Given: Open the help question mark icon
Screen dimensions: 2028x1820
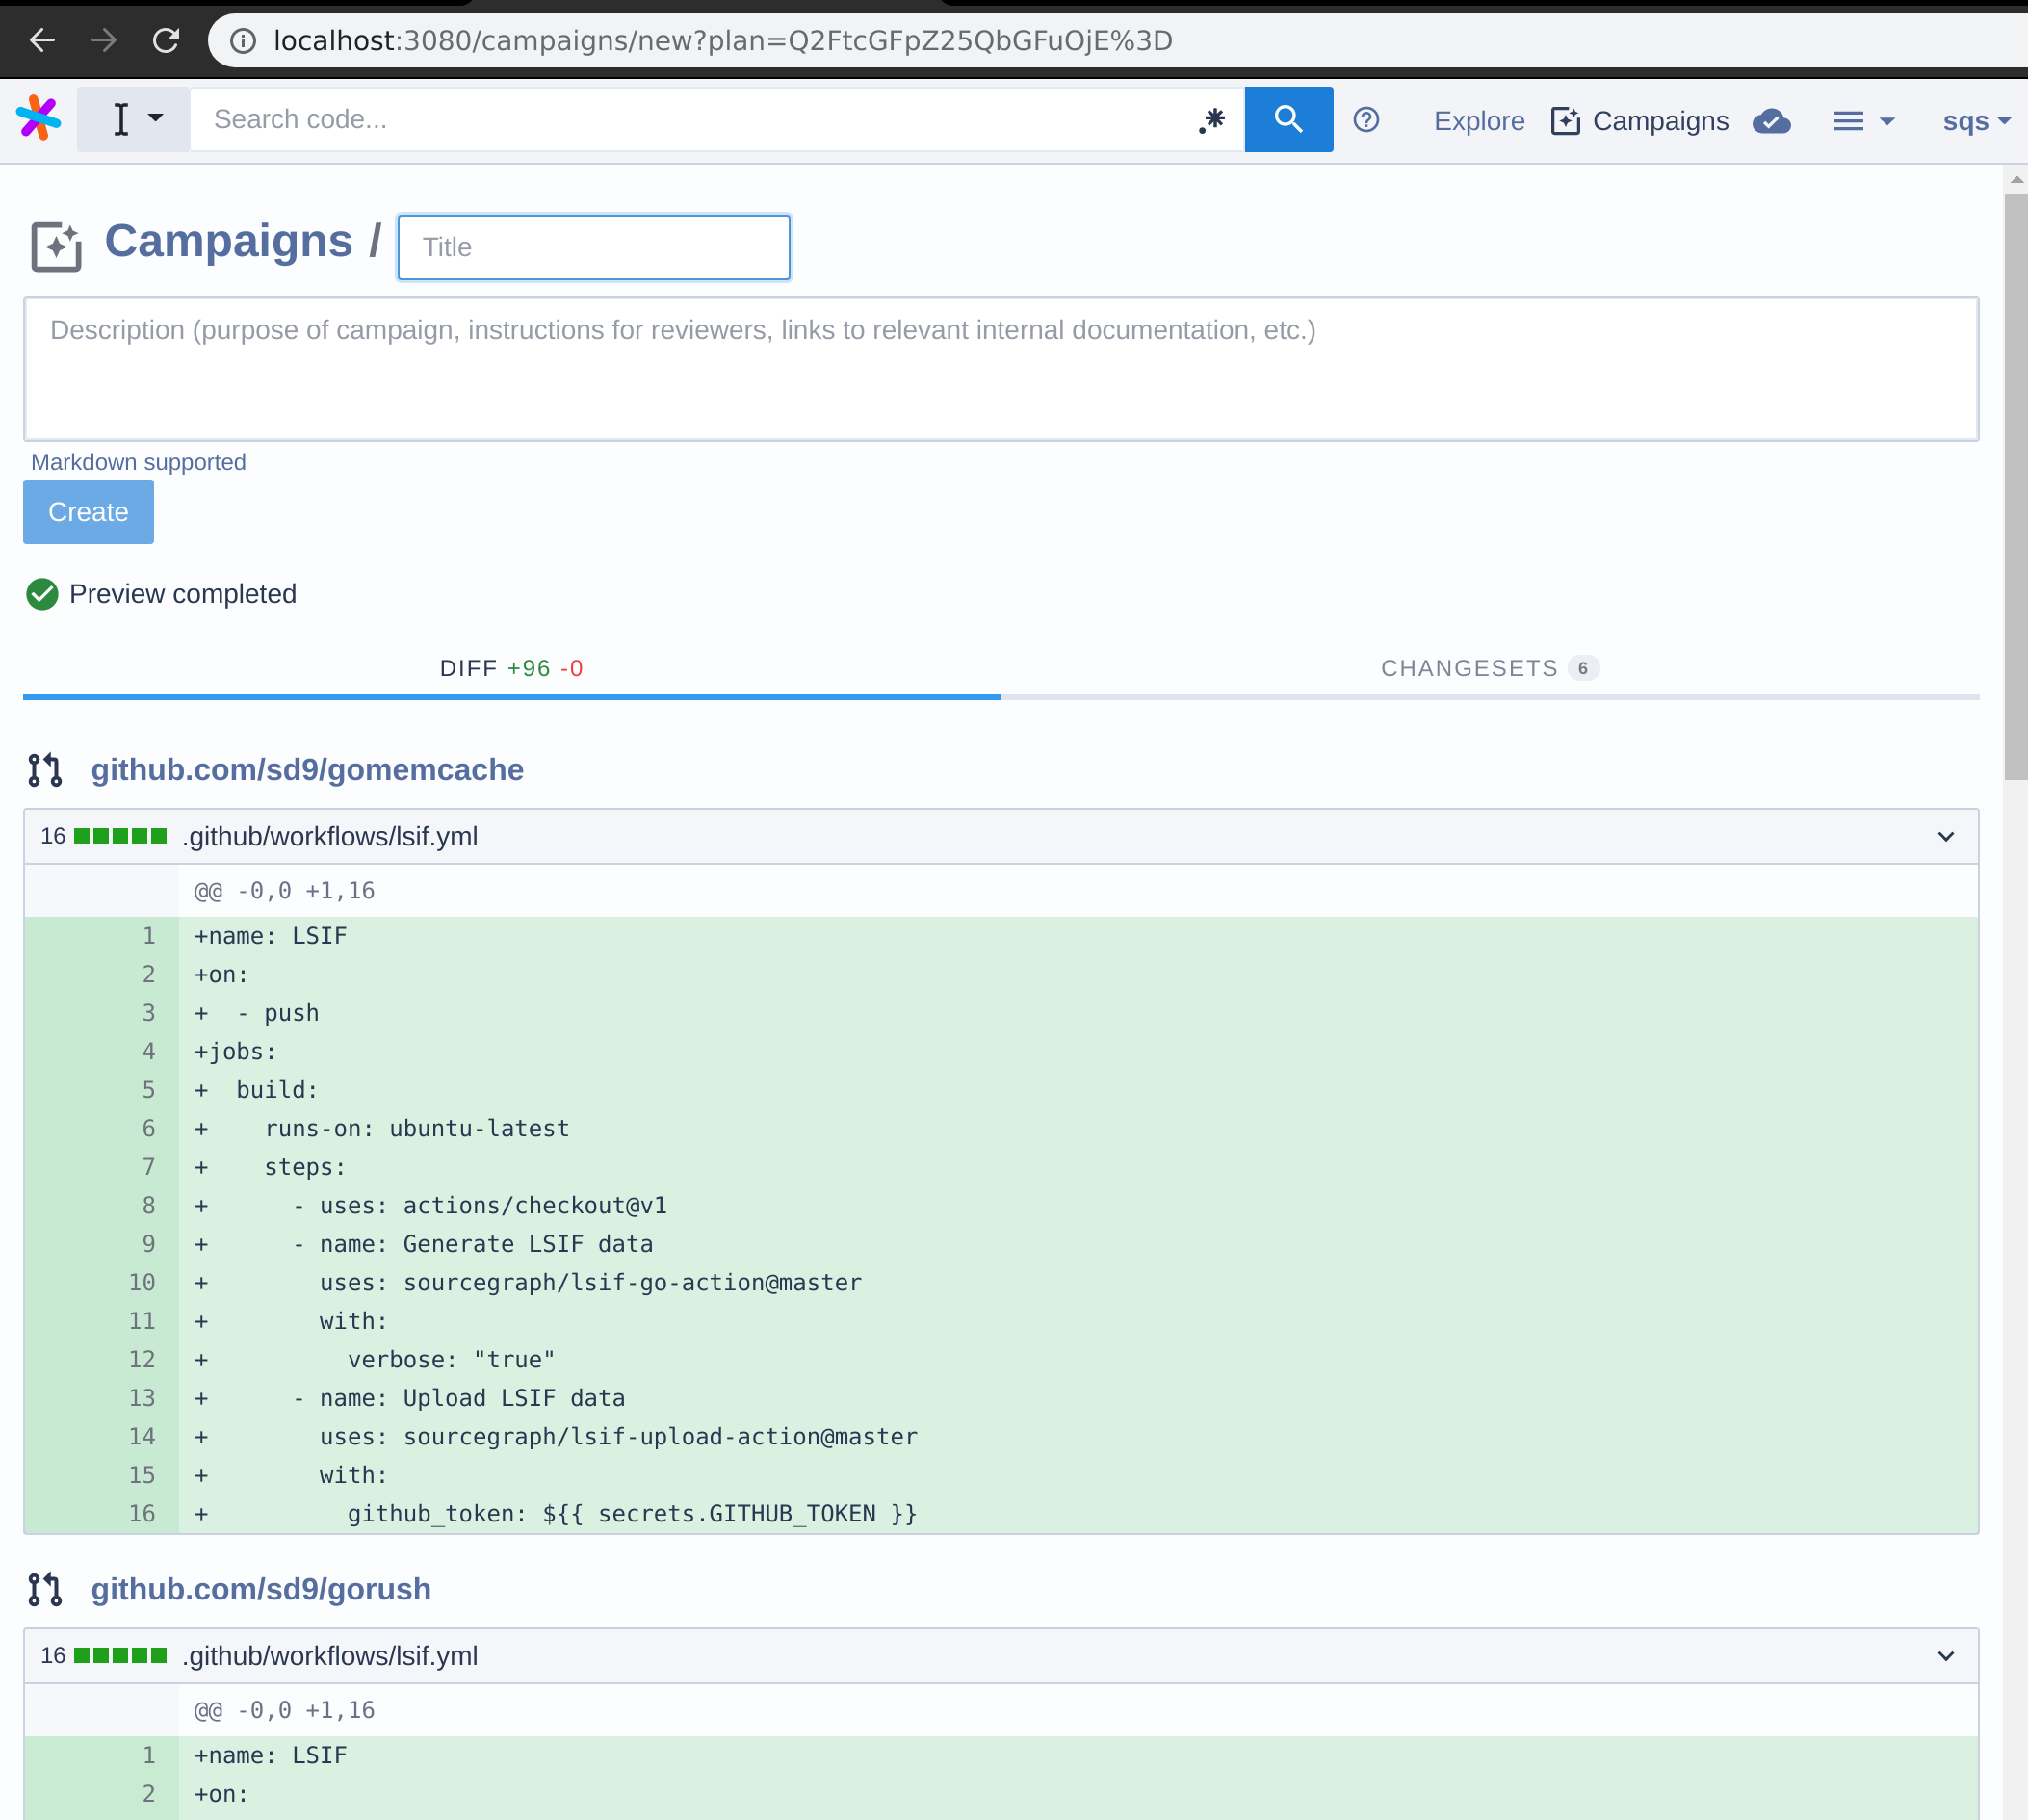Looking at the screenshot, I should (x=1365, y=120).
